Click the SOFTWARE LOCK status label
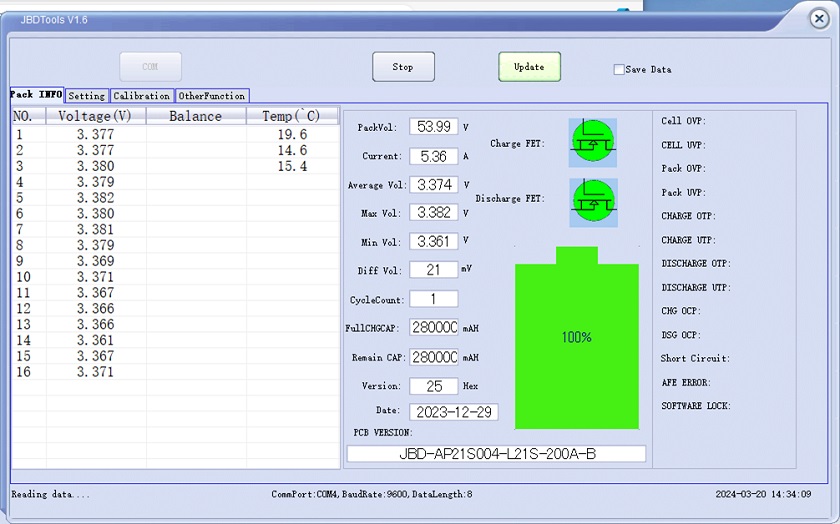Screen dimensions: 840x524 tap(696, 406)
